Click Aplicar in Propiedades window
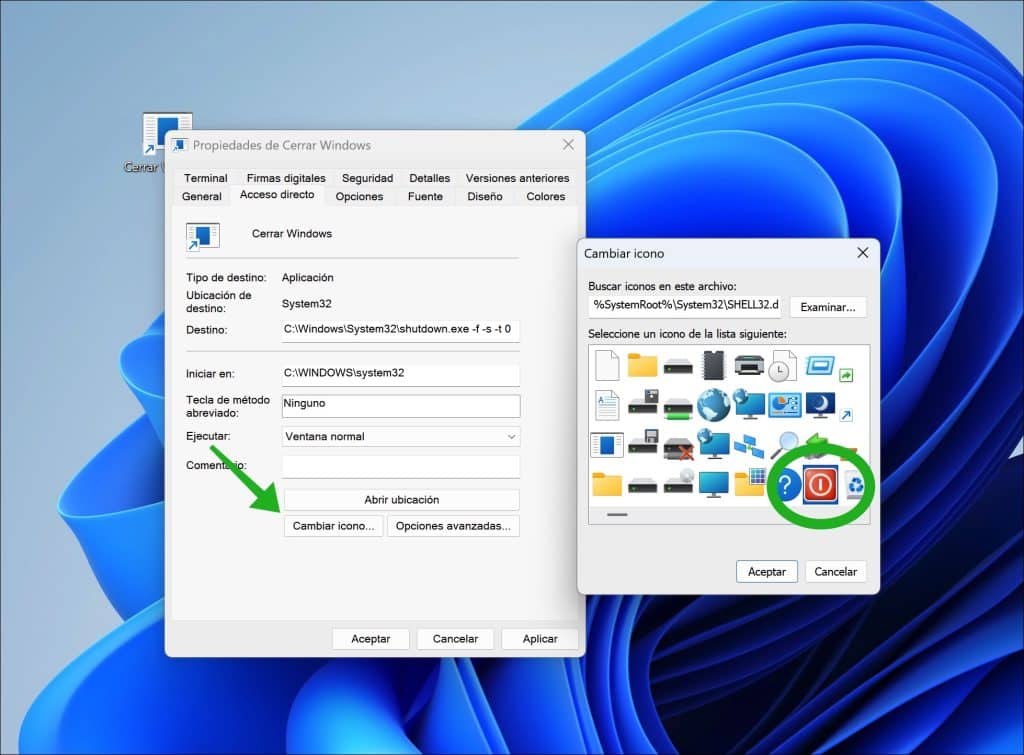1024x755 pixels. [x=540, y=639]
